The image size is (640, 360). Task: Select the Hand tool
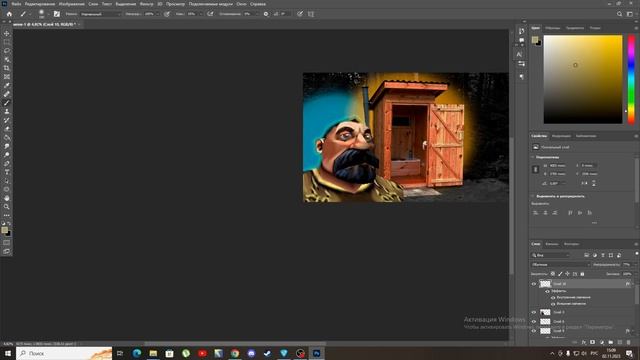[7, 198]
